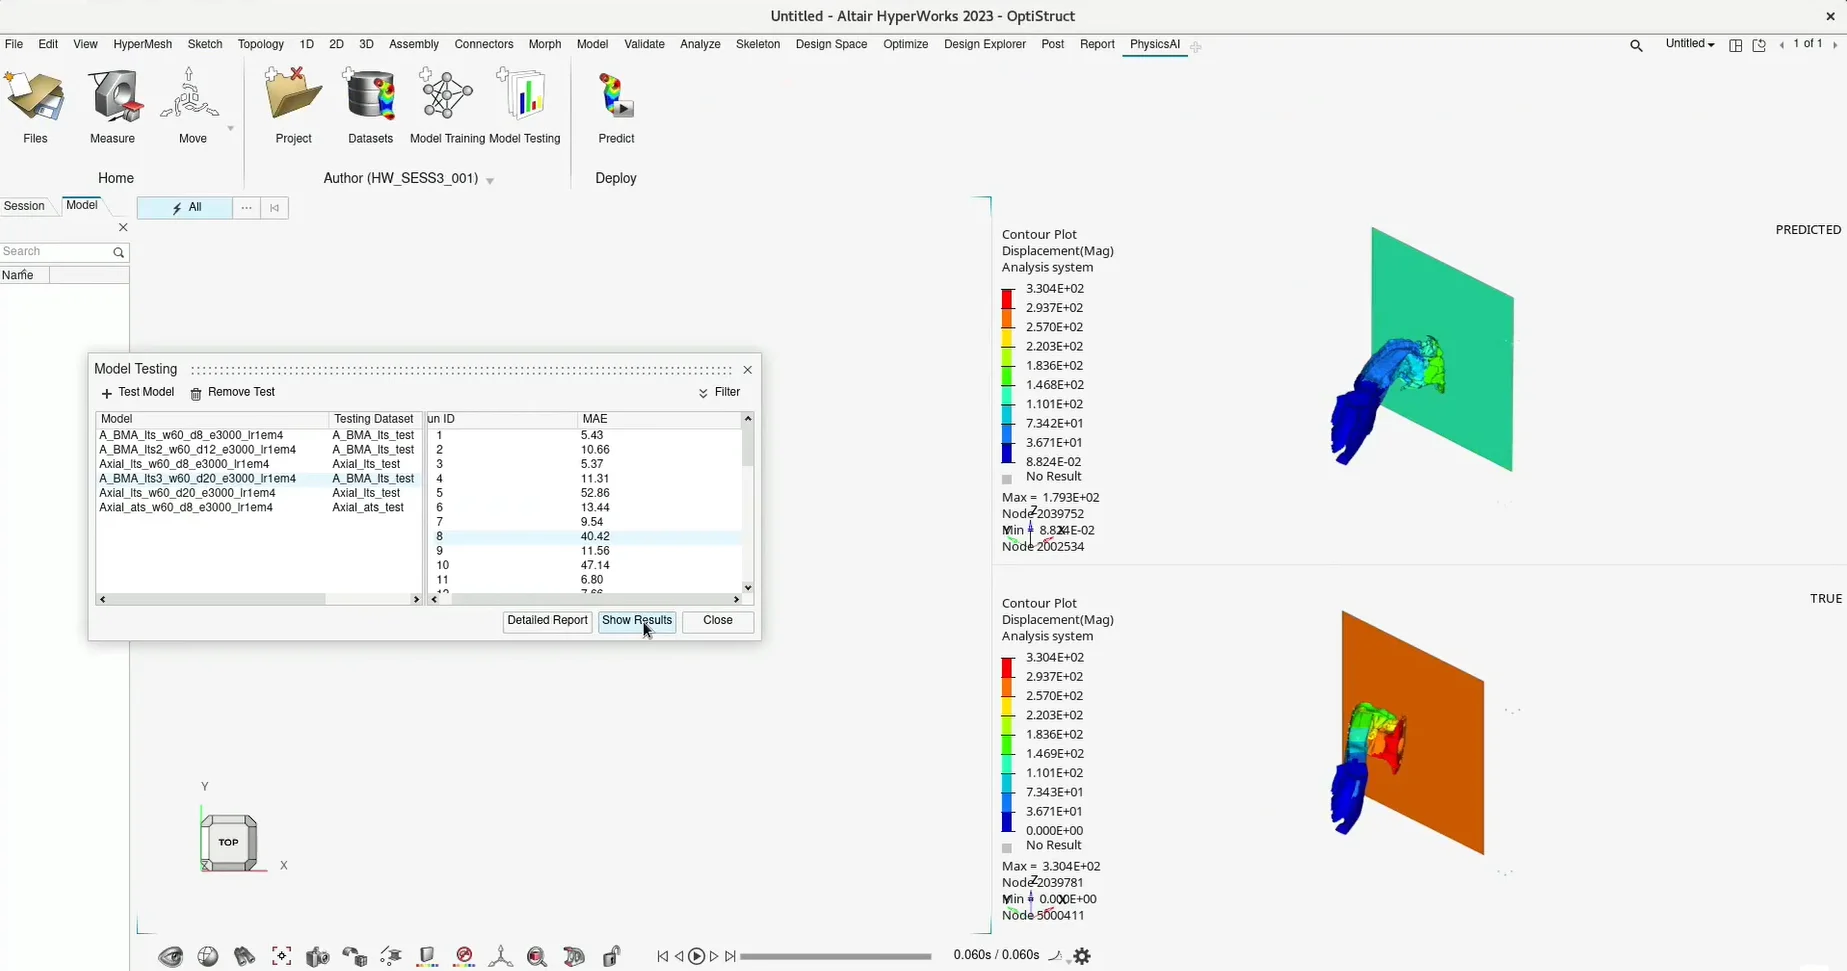Open the Post menu

pyautogui.click(x=1052, y=44)
